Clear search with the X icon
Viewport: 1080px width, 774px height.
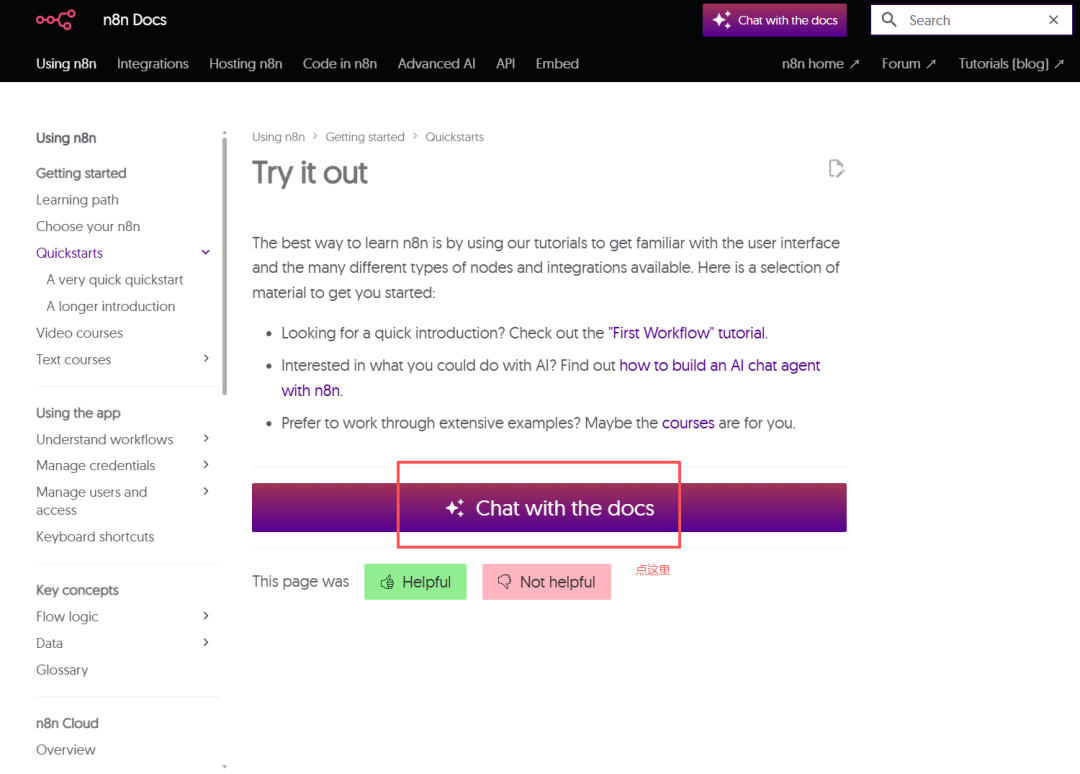tap(1053, 20)
